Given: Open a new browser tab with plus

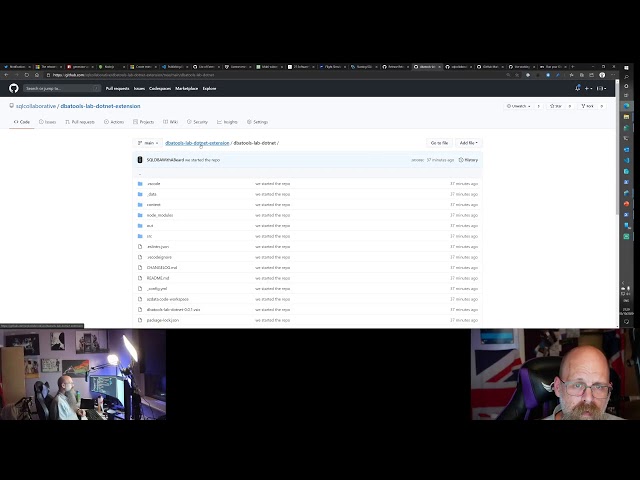Looking at the screenshot, I should point(573,67).
